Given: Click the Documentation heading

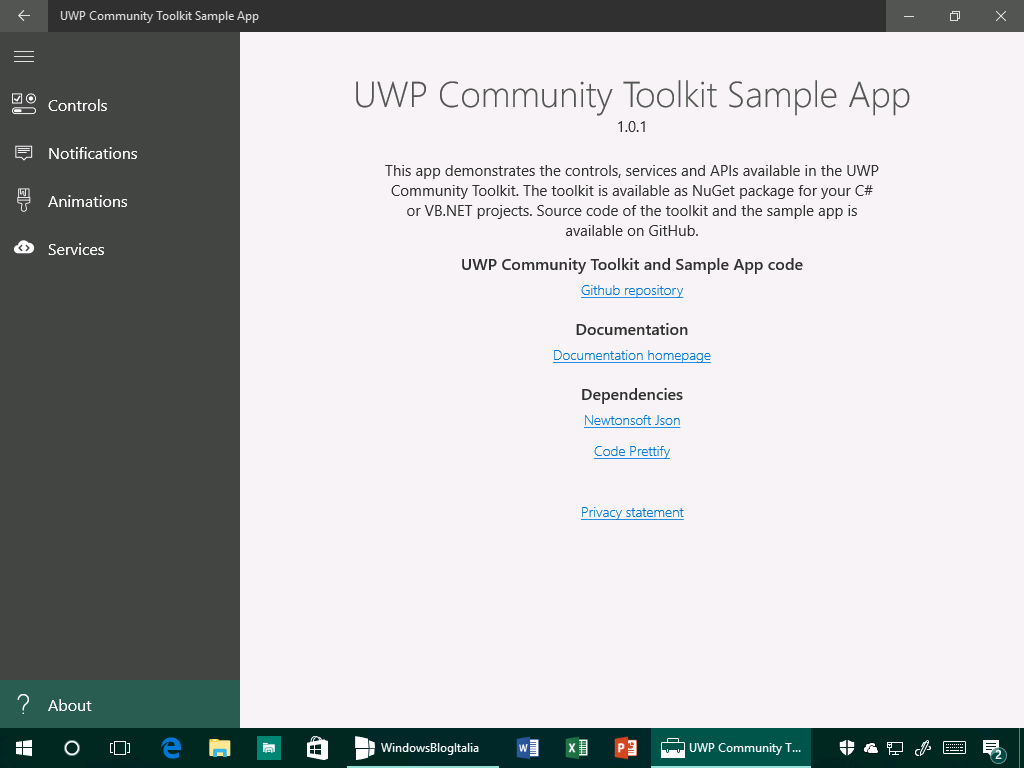Looking at the screenshot, I should (632, 329).
